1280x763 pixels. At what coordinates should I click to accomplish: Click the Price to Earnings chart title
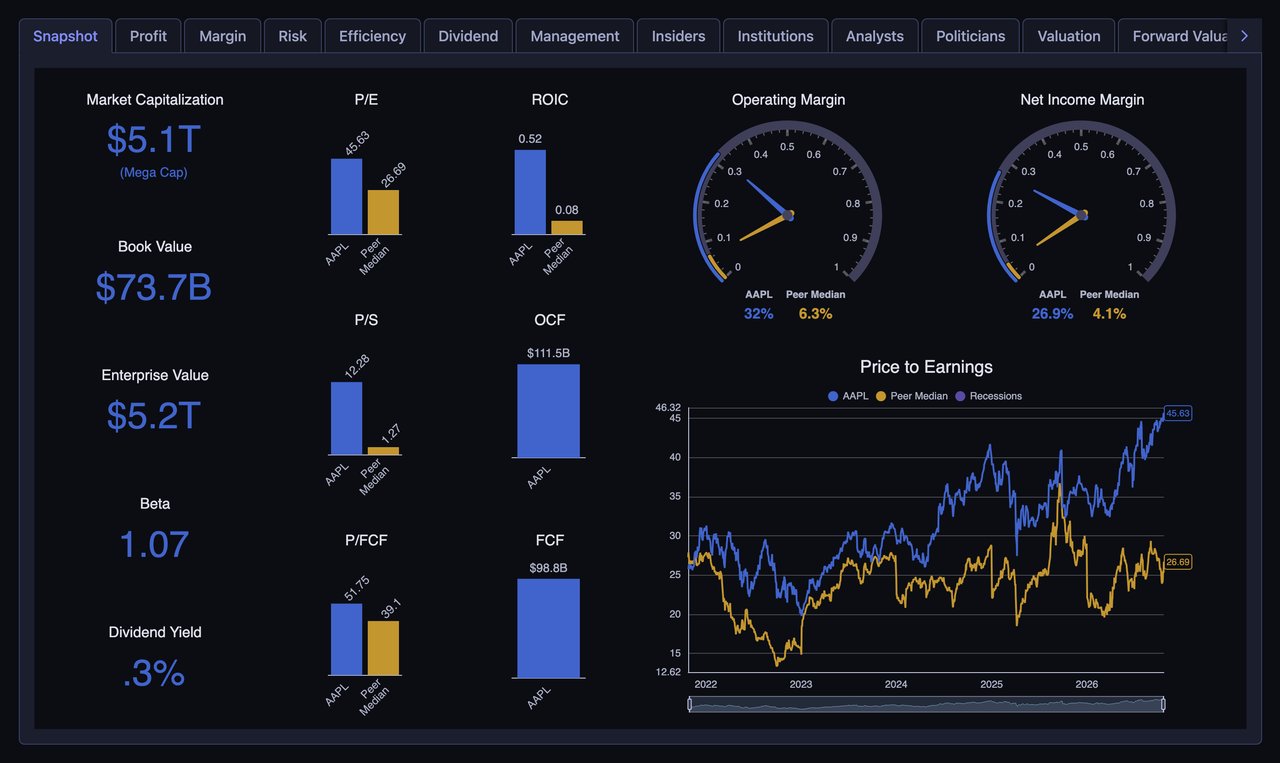(x=926, y=367)
